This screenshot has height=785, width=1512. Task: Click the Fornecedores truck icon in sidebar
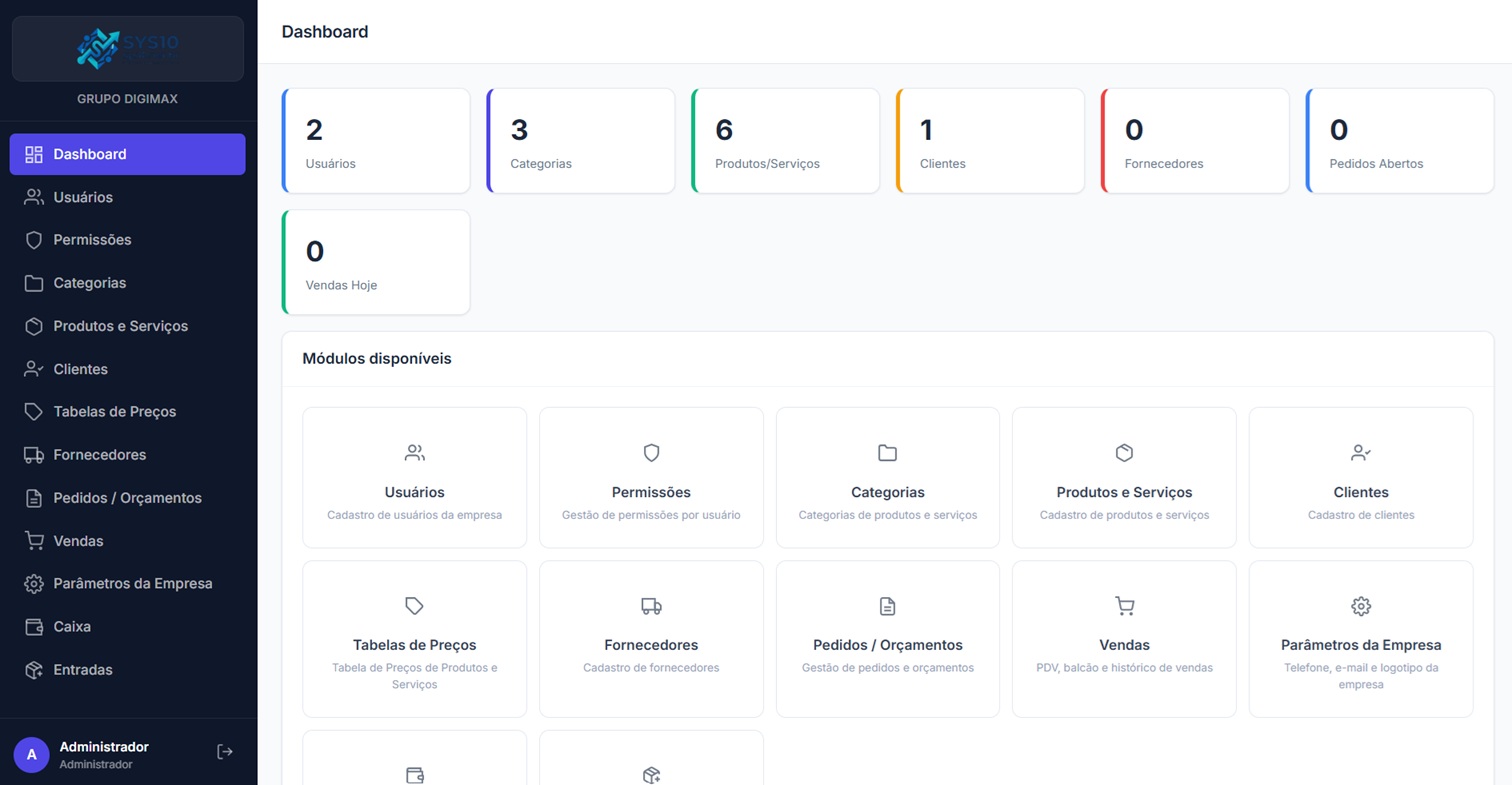point(34,455)
